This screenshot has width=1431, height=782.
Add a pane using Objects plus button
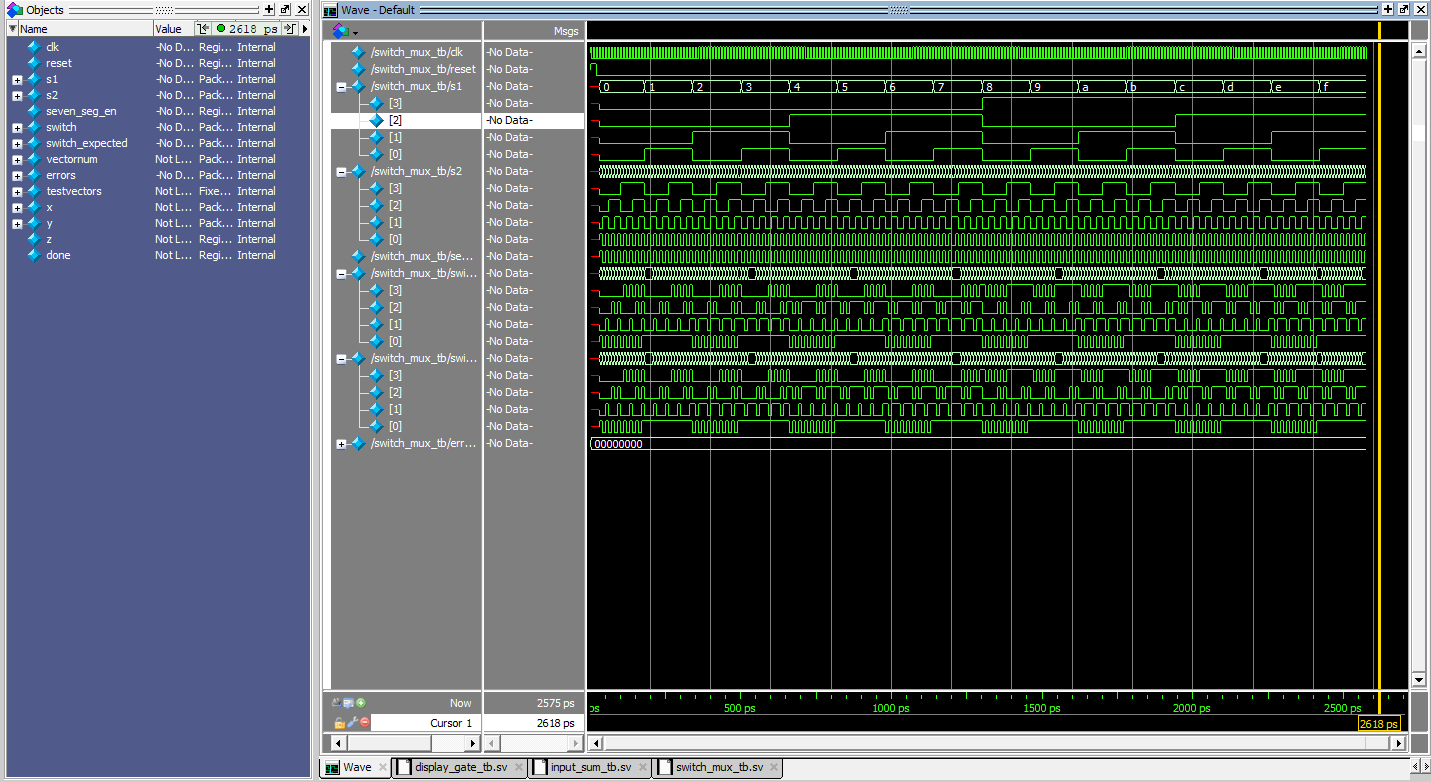click(x=269, y=9)
